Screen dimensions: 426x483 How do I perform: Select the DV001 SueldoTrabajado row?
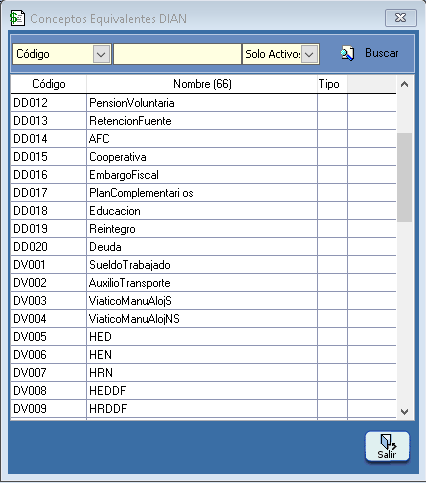coord(203,265)
